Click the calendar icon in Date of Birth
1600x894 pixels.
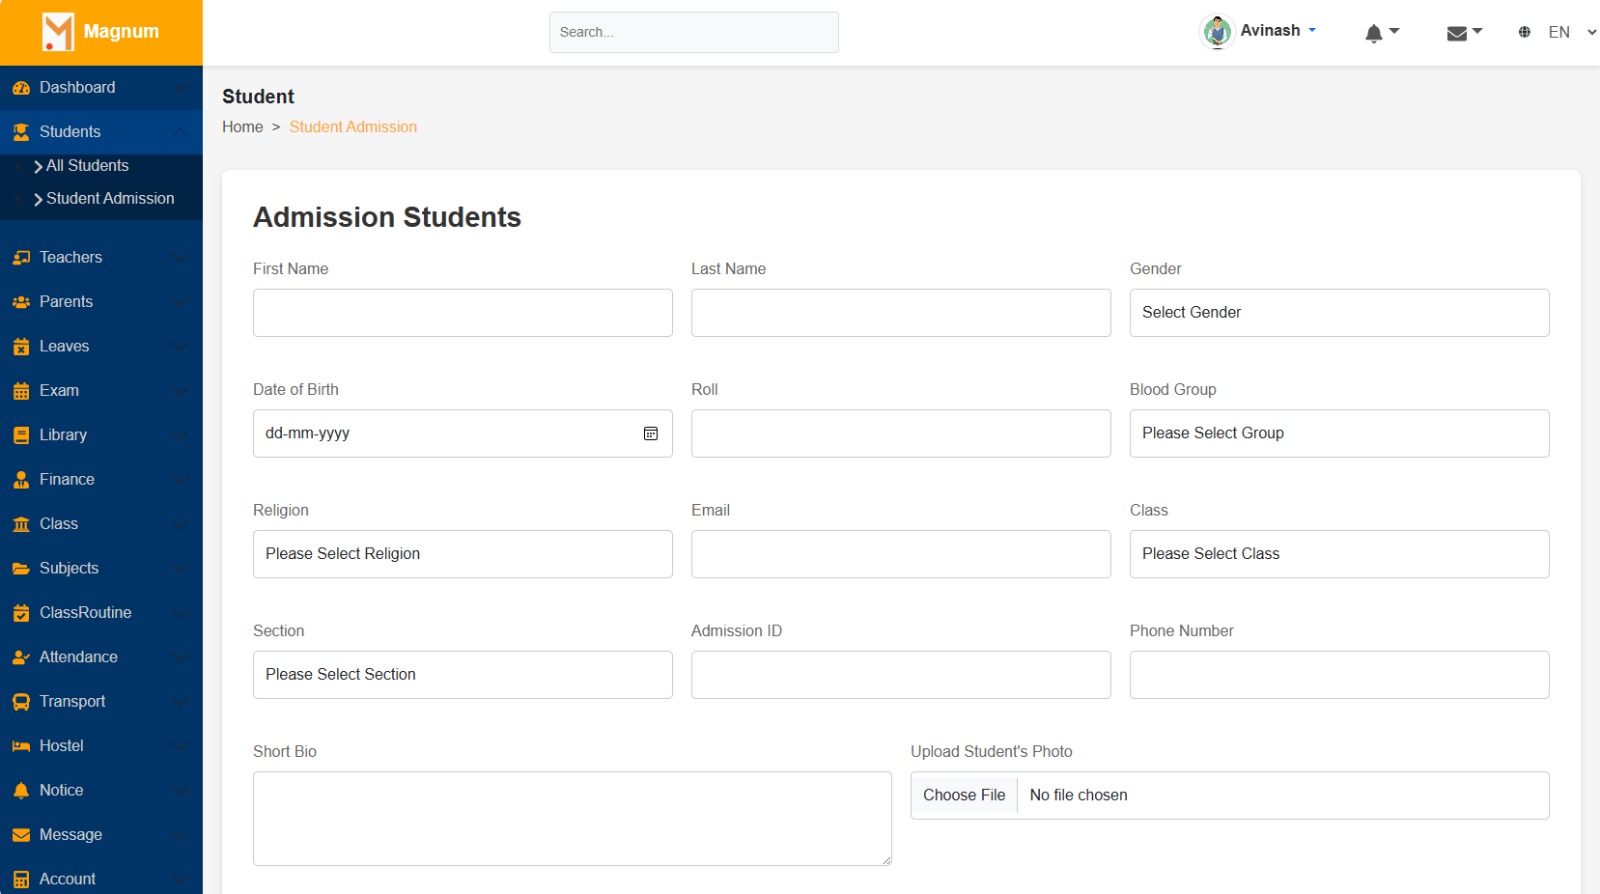(650, 433)
